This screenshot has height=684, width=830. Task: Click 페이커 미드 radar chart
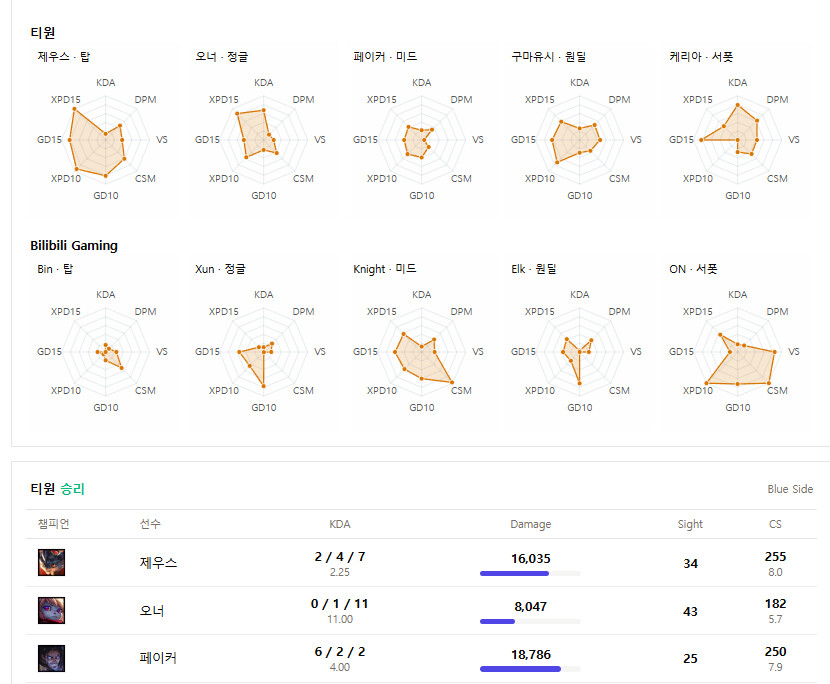pos(422,140)
